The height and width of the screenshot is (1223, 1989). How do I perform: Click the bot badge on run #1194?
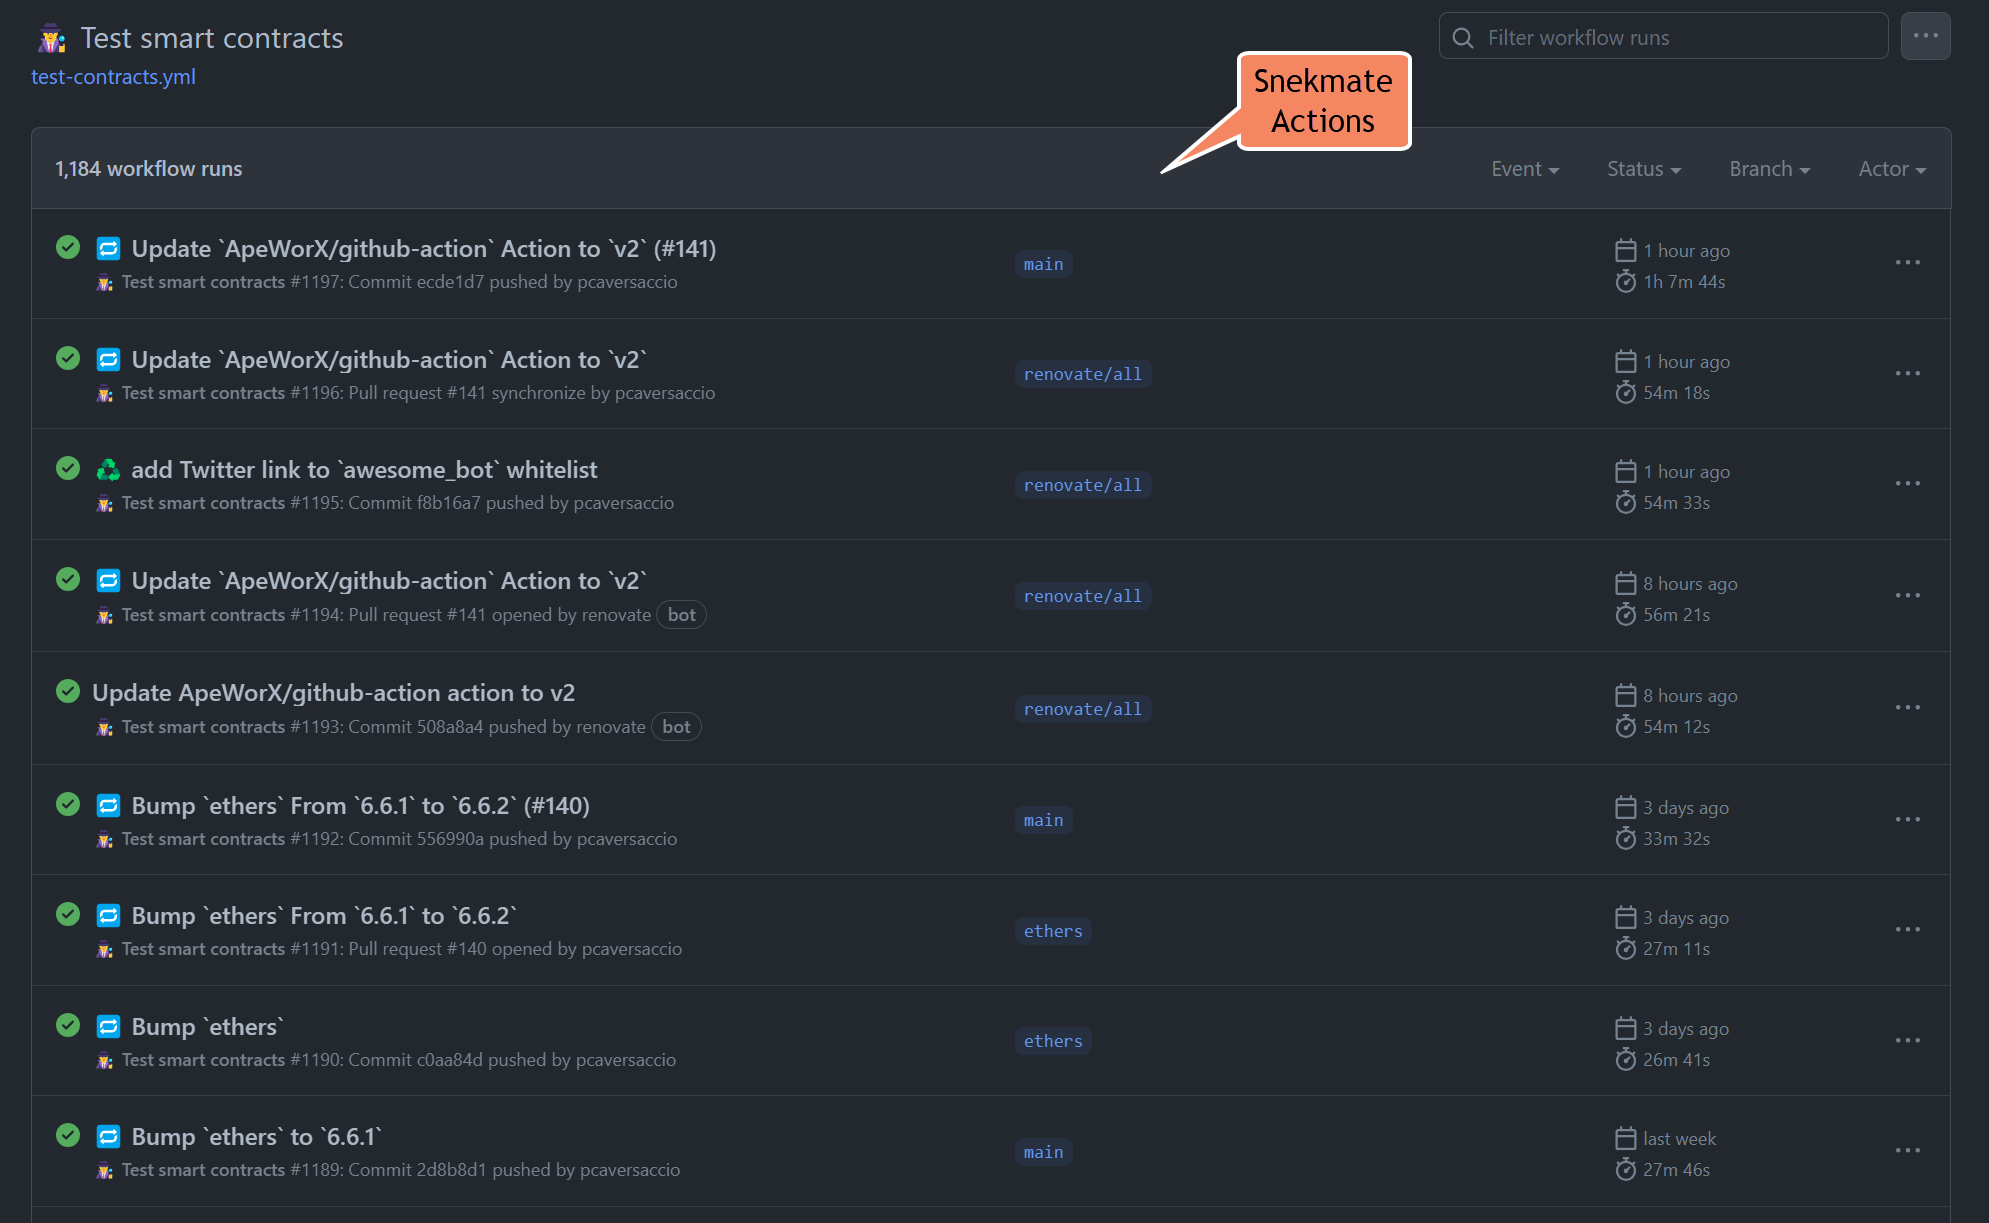click(681, 614)
